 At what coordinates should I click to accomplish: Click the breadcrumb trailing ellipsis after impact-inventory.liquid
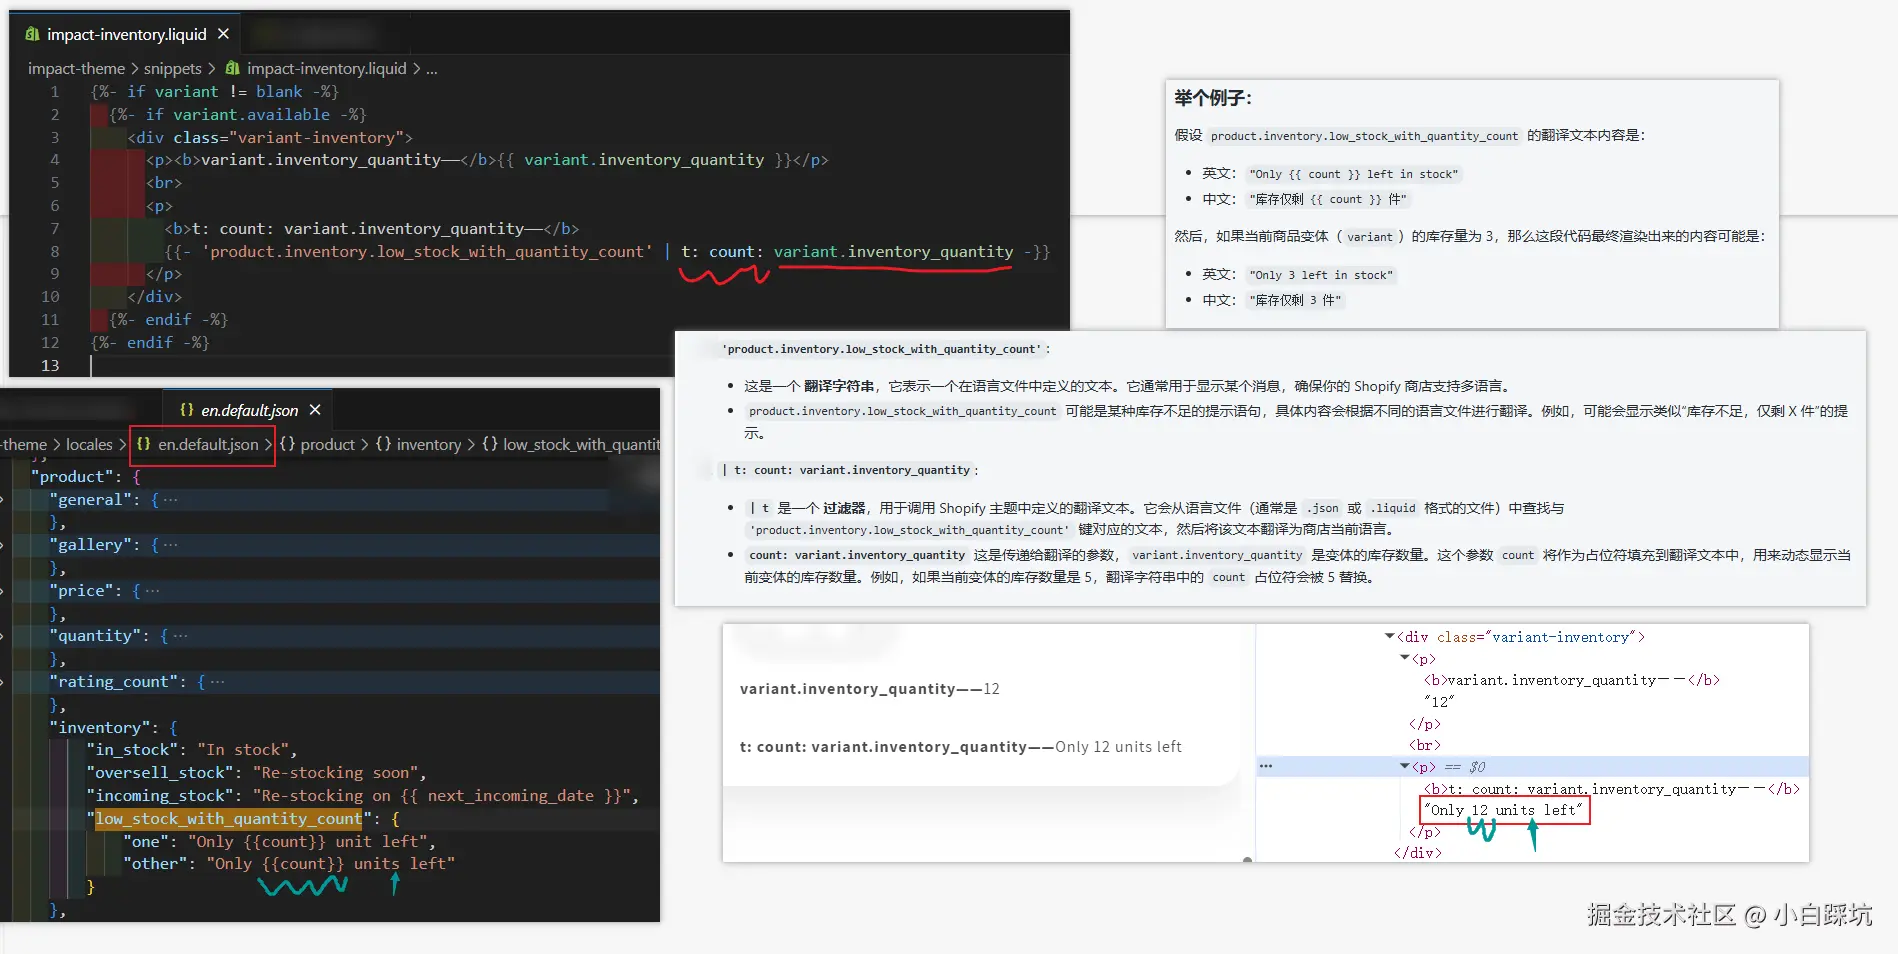coord(432,69)
